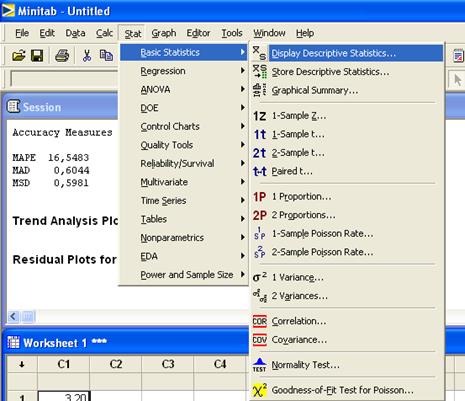This screenshot has height=401, width=465.
Task: Click the Open Project folder icon
Action: click(x=19, y=55)
